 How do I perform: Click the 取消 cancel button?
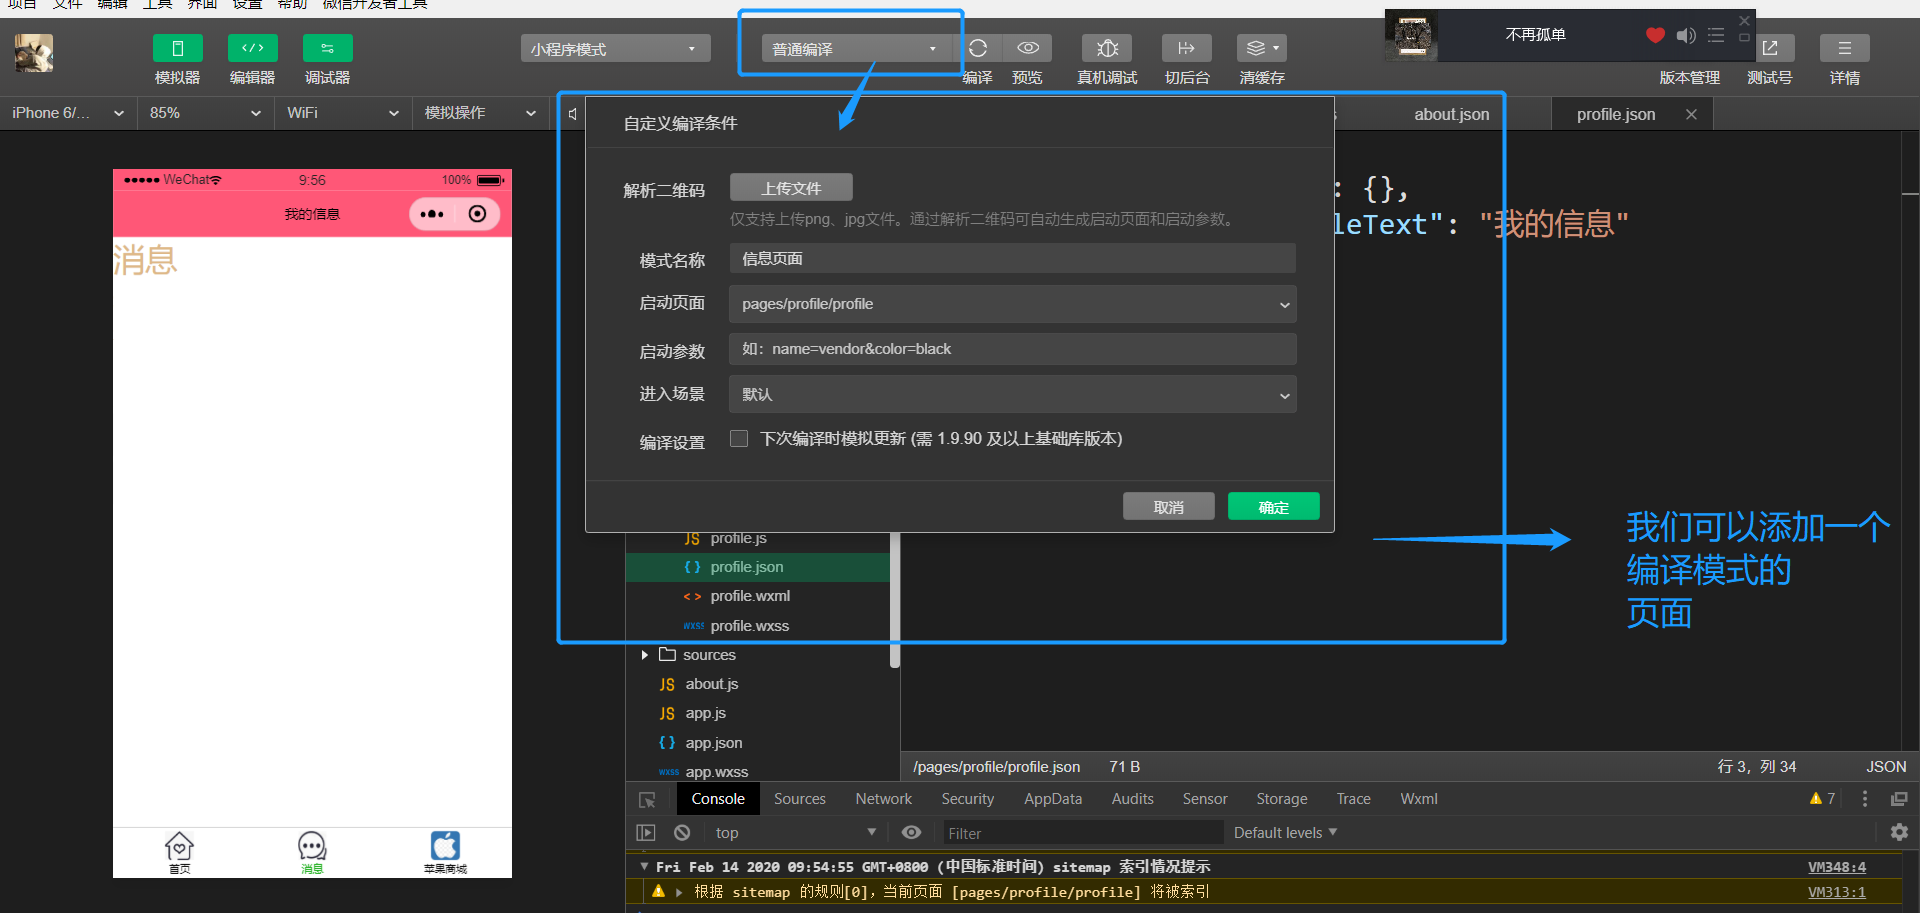tap(1168, 507)
